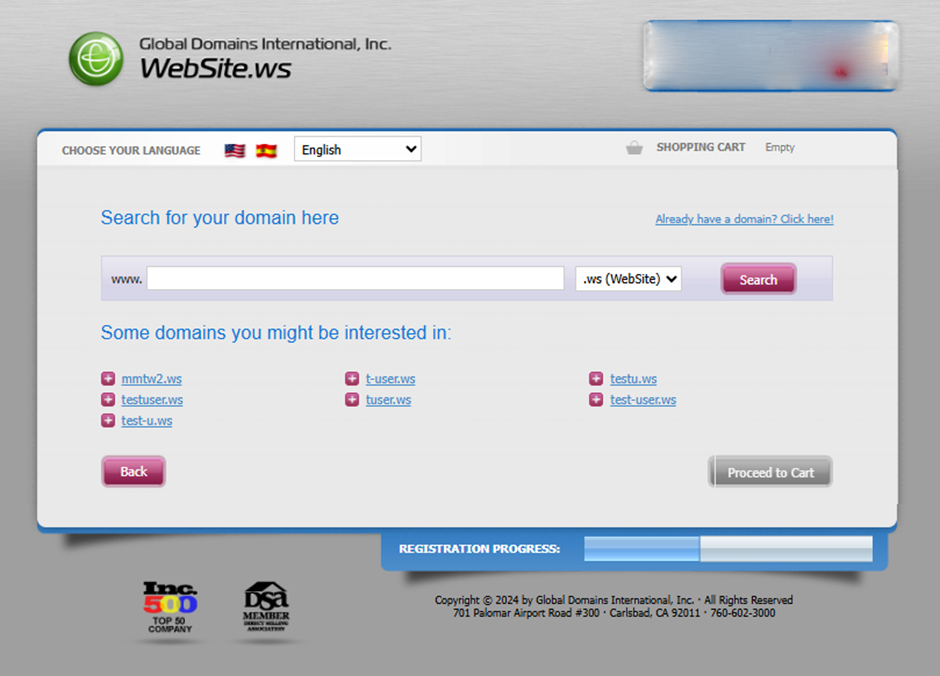
Task: Click the SHOPPING CART menu label
Action: [x=701, y=147]
